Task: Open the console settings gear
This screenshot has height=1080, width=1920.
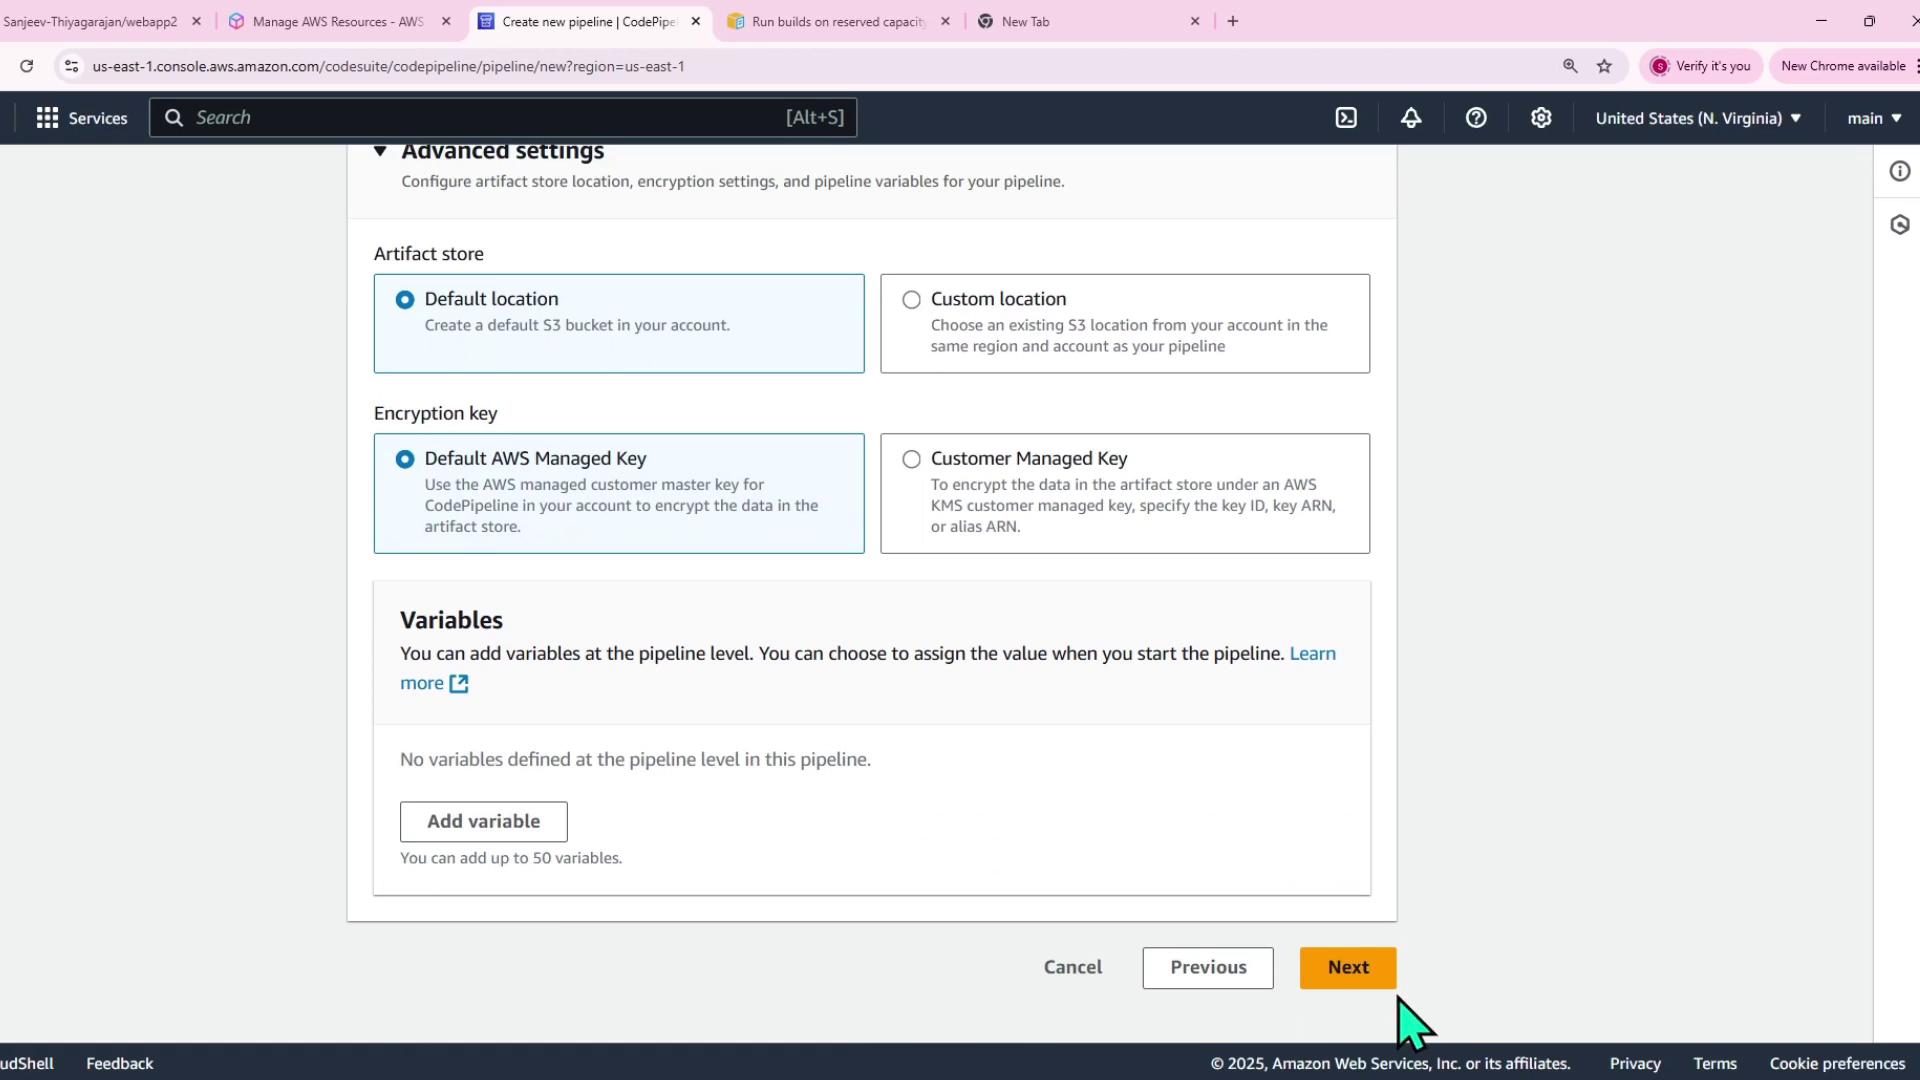Action: (x=1541, y=118)
